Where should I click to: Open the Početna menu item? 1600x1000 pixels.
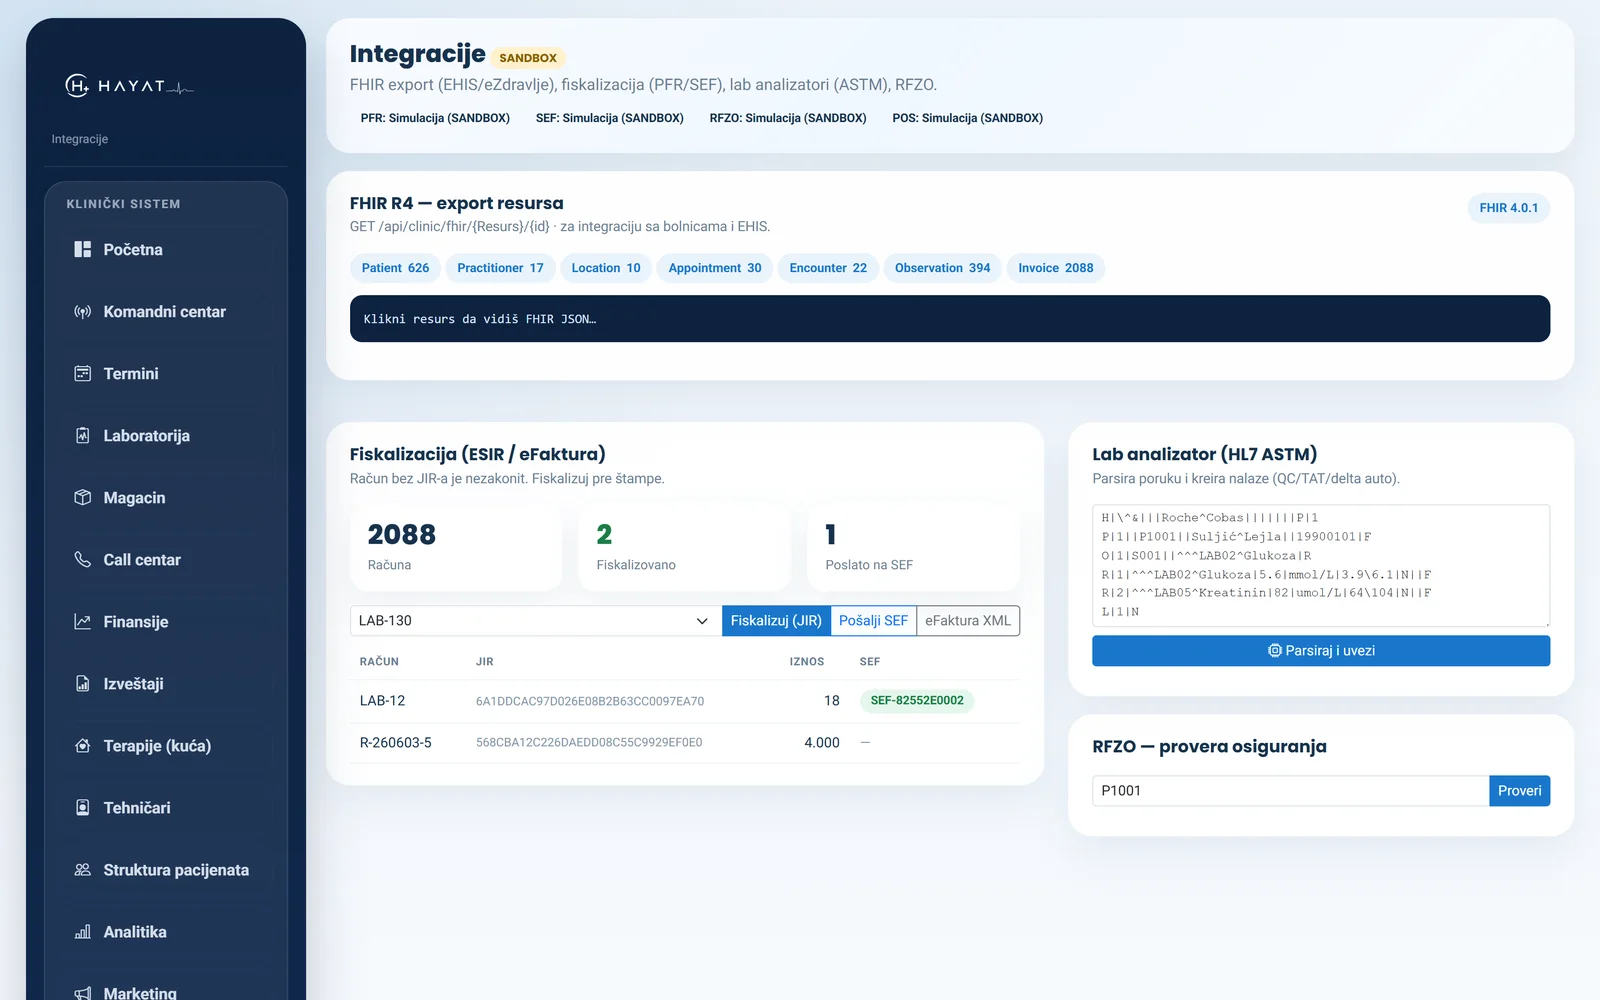coord(166,249)
